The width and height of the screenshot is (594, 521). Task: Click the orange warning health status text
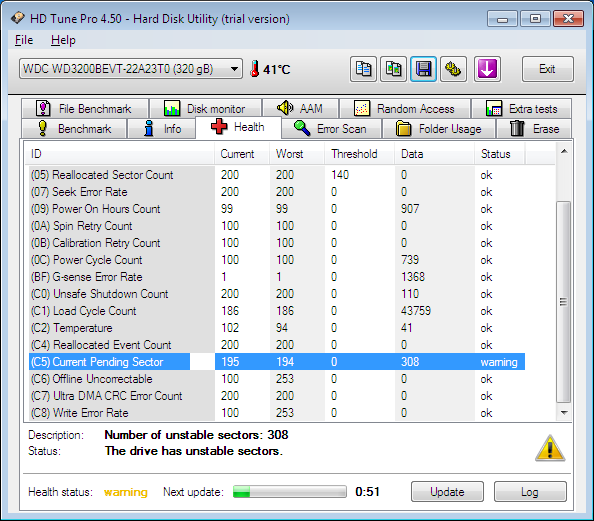[126, 492]
